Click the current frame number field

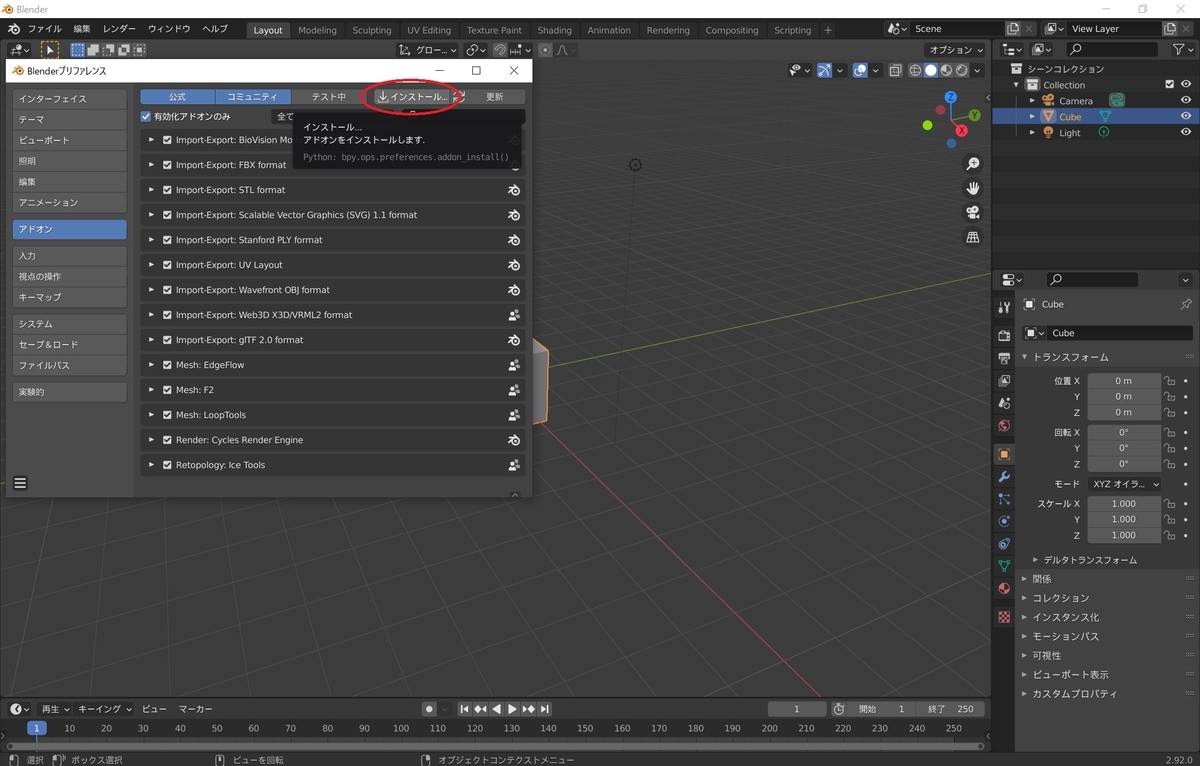point(797,709)
